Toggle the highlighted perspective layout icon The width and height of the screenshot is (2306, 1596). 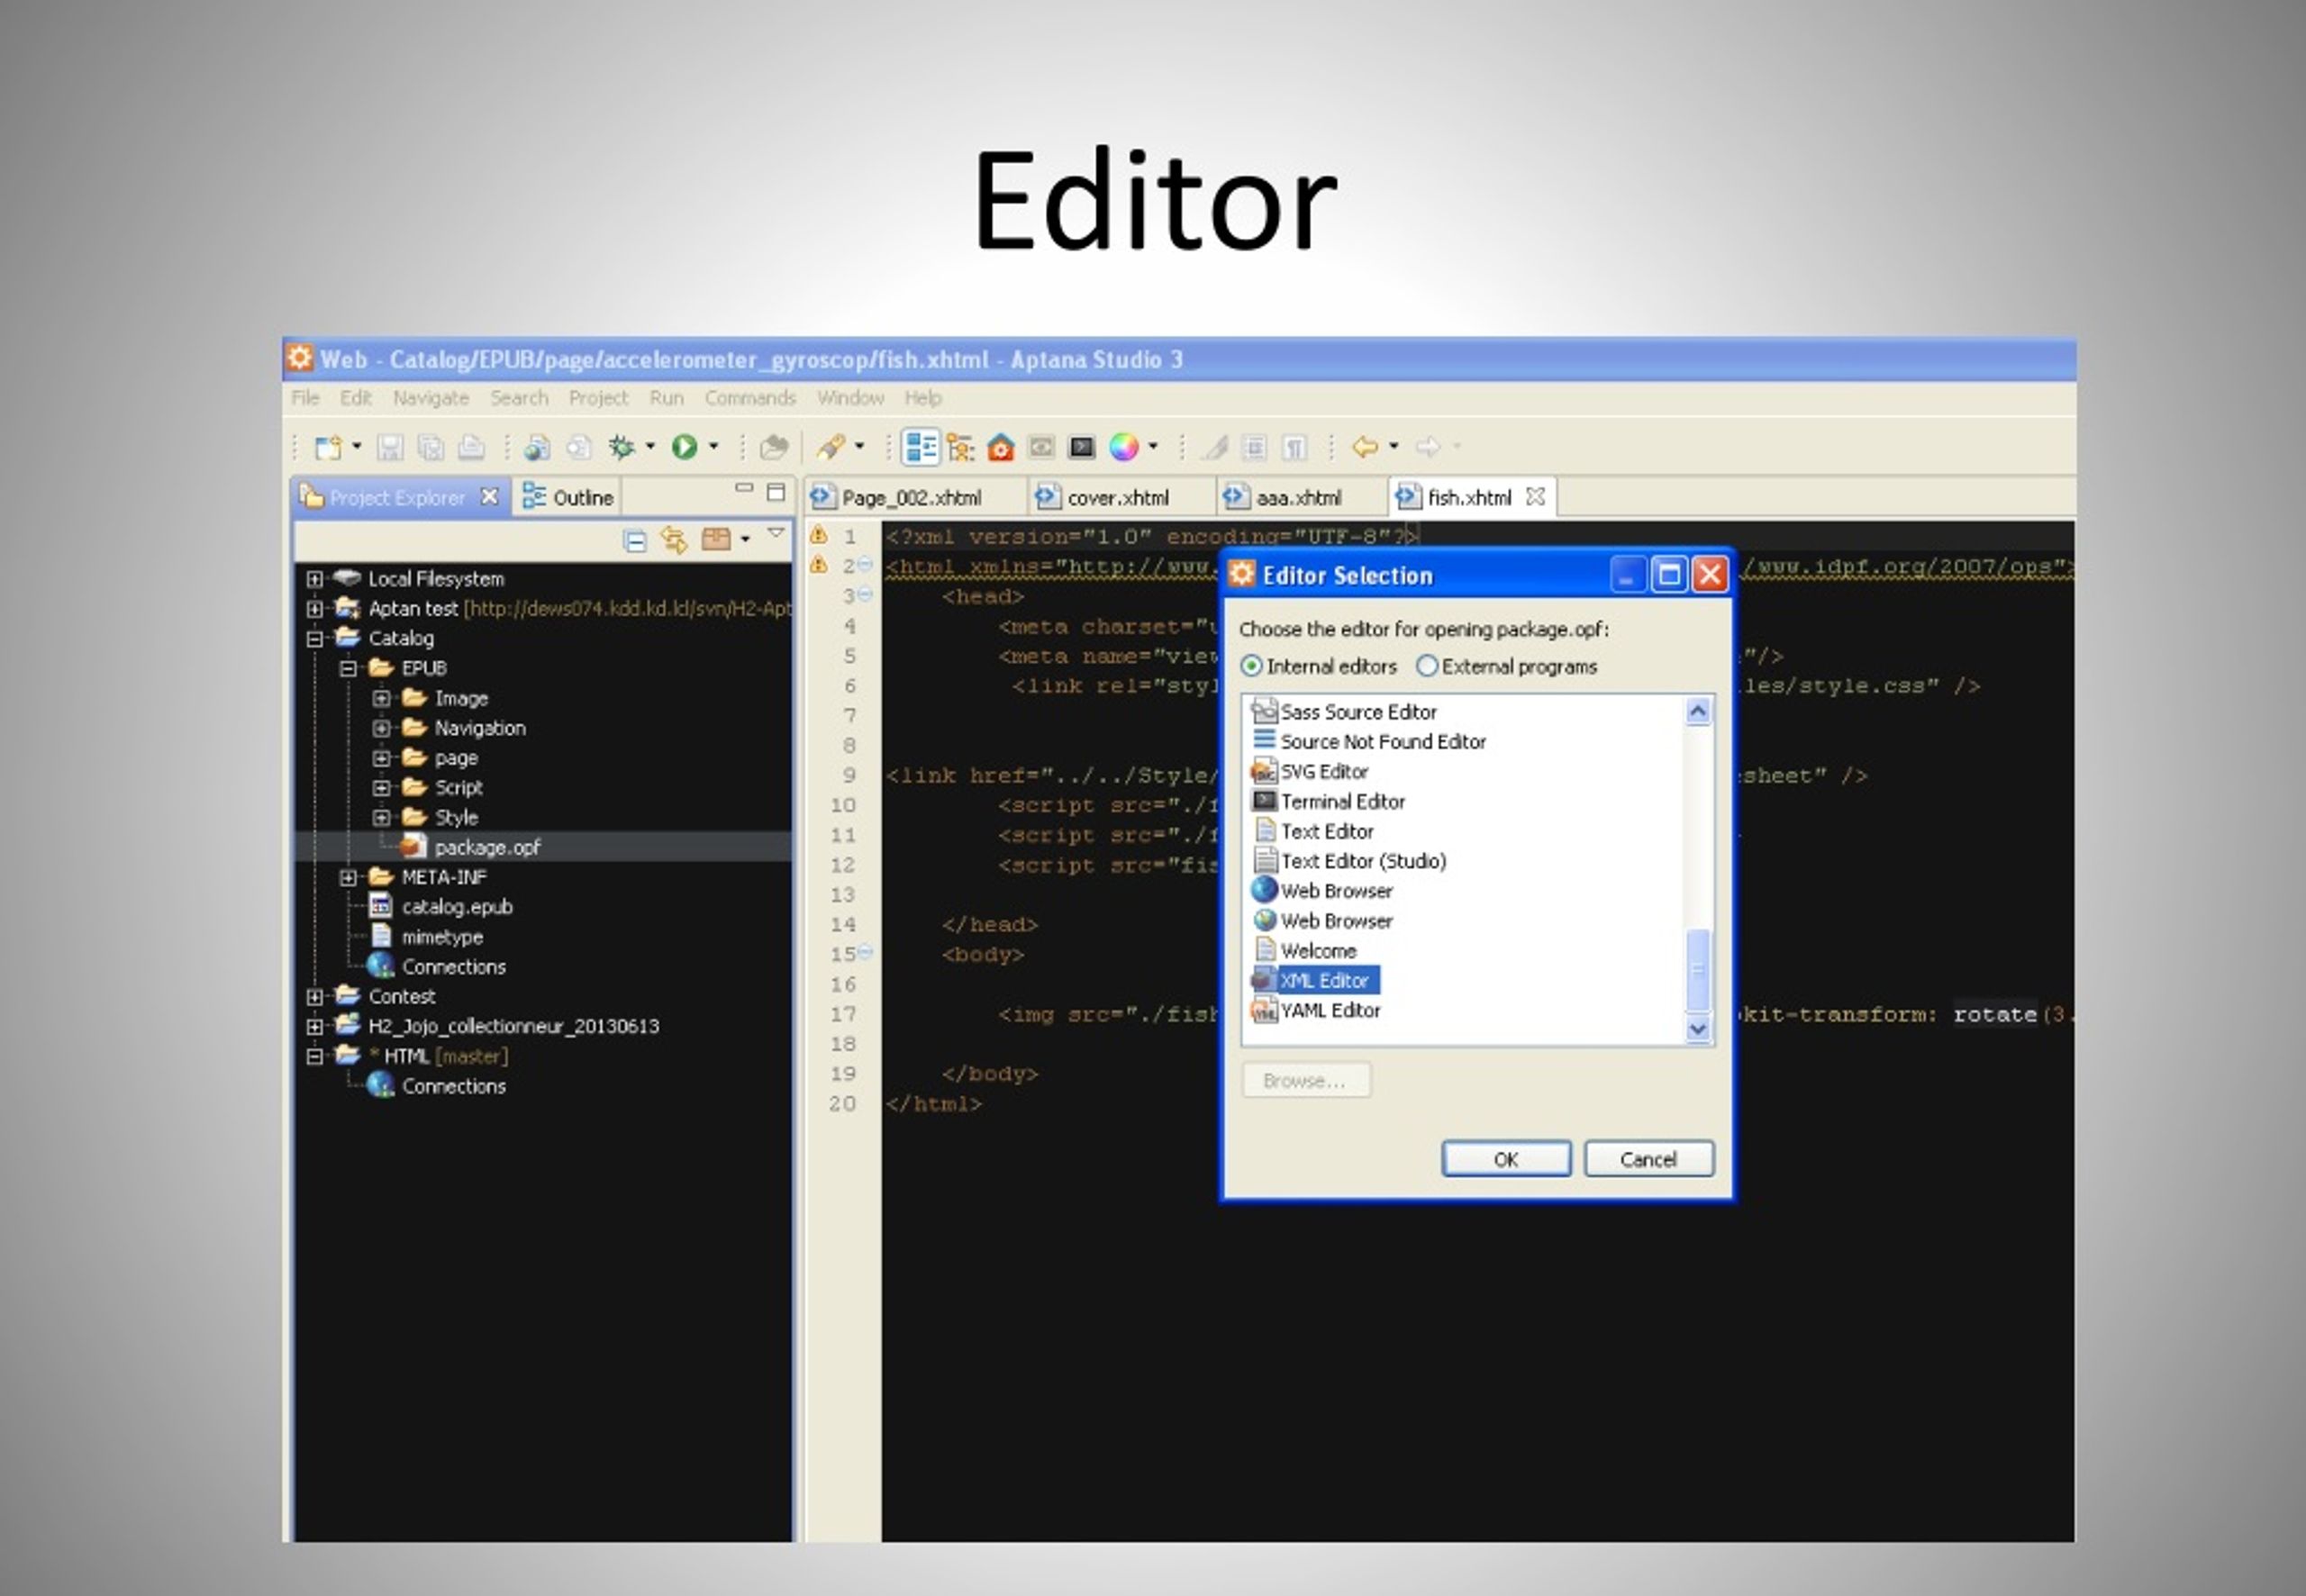[919, 447]
